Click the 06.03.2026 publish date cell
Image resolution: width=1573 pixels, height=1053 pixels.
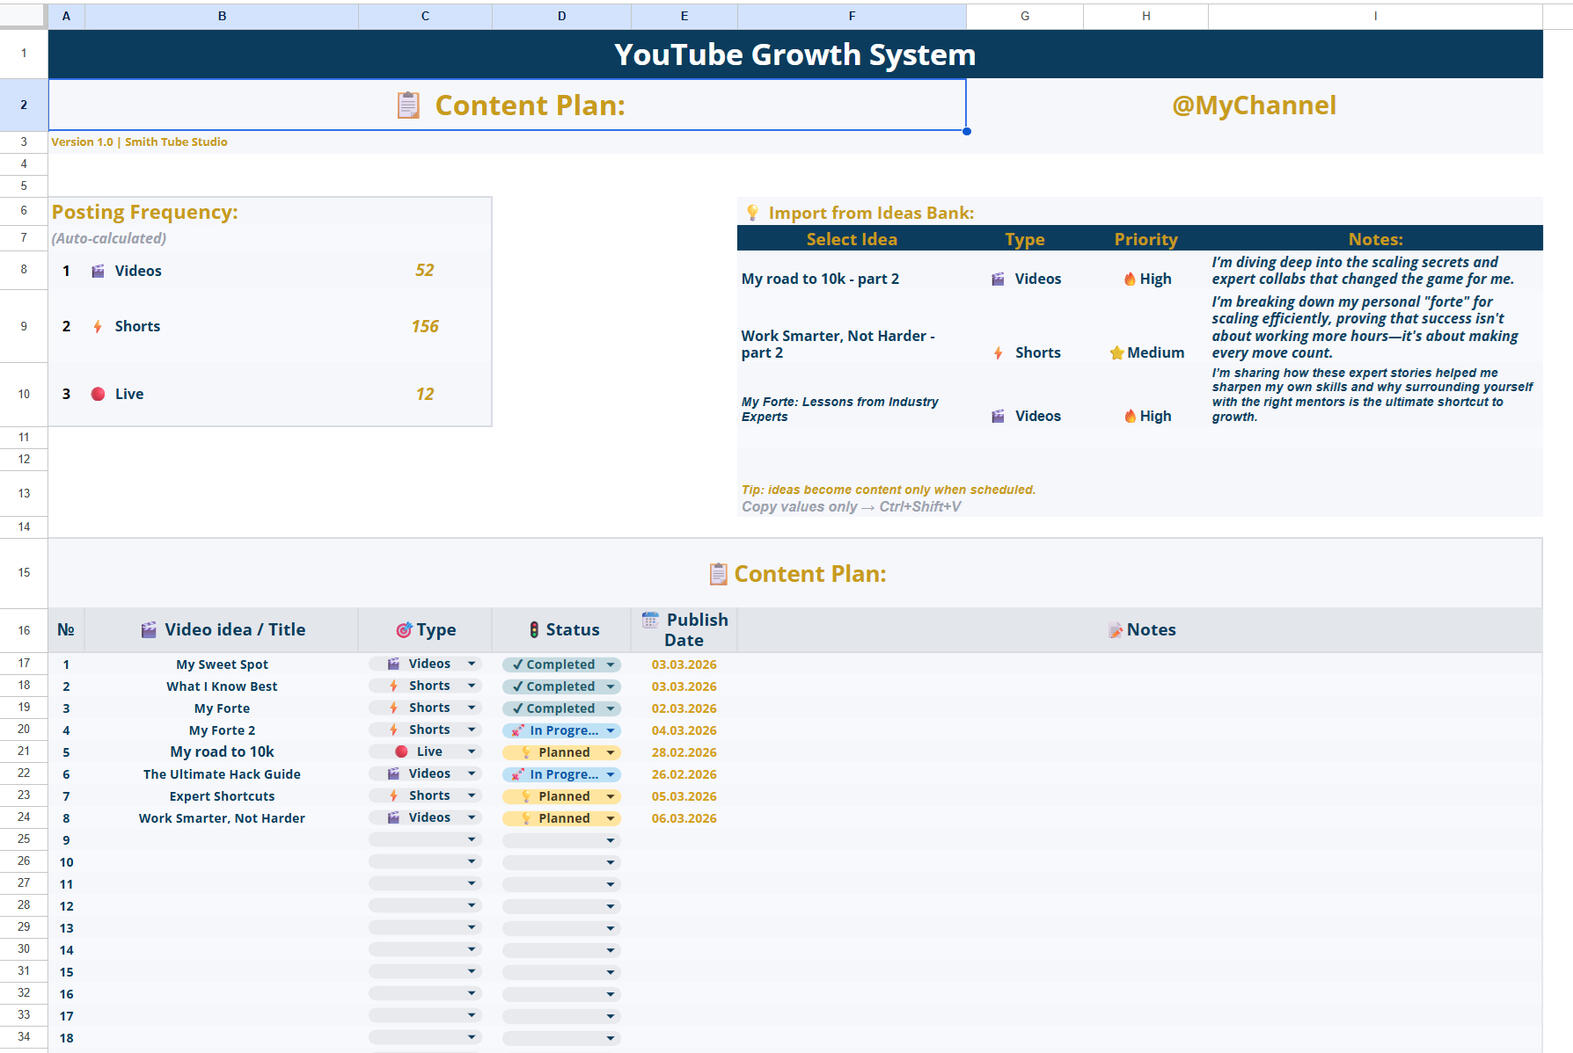[684, 819]
